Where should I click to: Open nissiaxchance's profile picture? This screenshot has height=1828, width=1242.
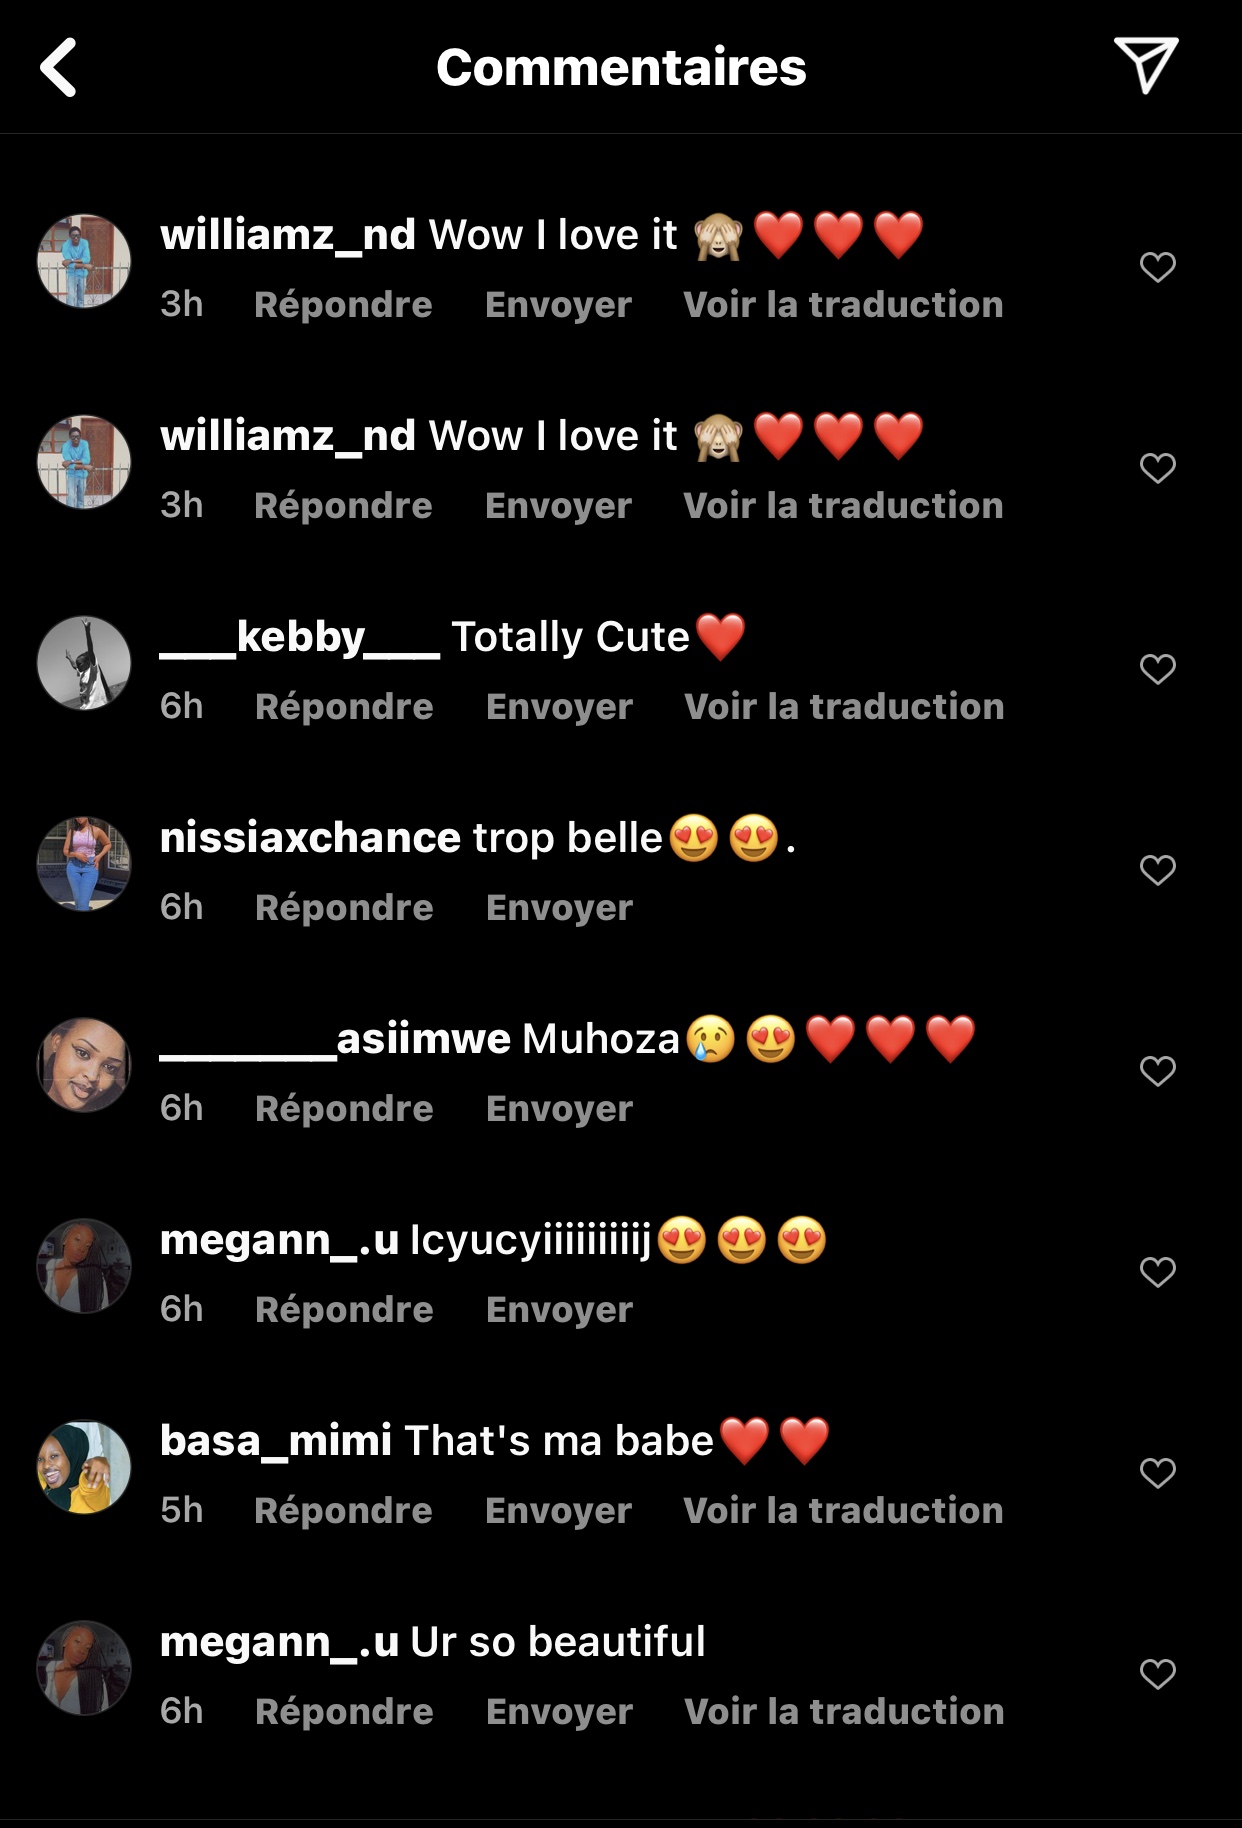[84, 864]
